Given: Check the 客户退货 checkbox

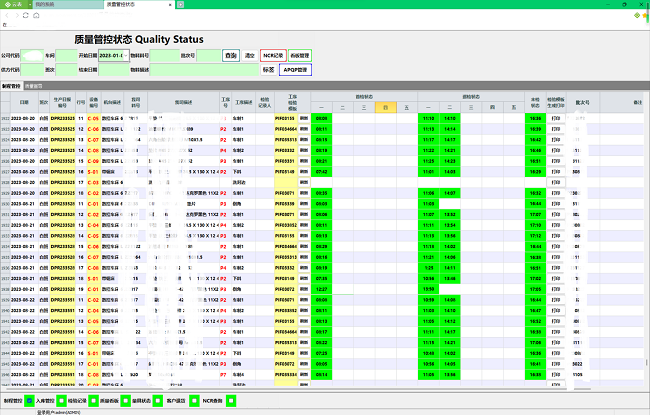Looking at the screenshot, I should 194,401.
